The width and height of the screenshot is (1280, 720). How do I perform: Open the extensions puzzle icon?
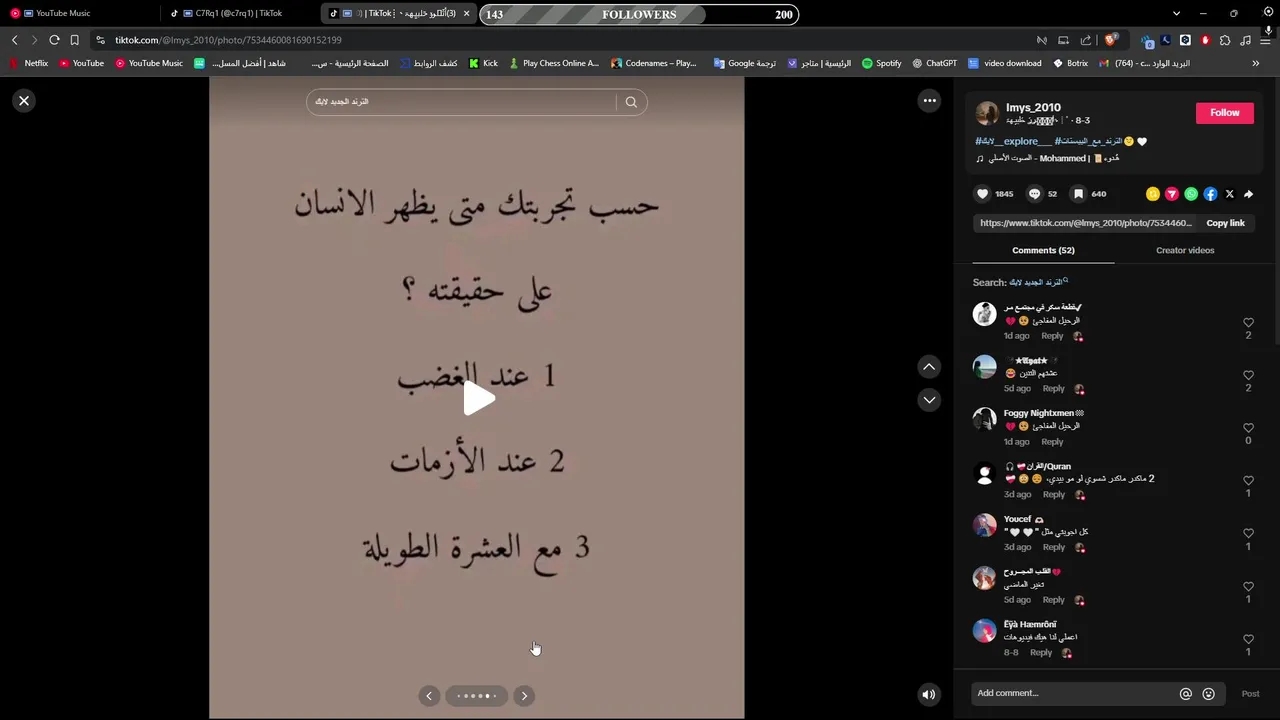[x=1225, y=40]
